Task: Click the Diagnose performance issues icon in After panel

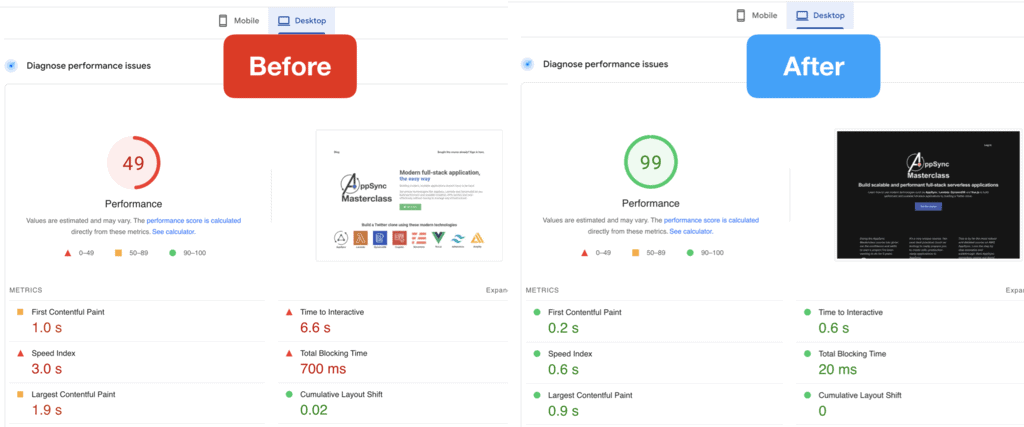Action: point(528,65)
